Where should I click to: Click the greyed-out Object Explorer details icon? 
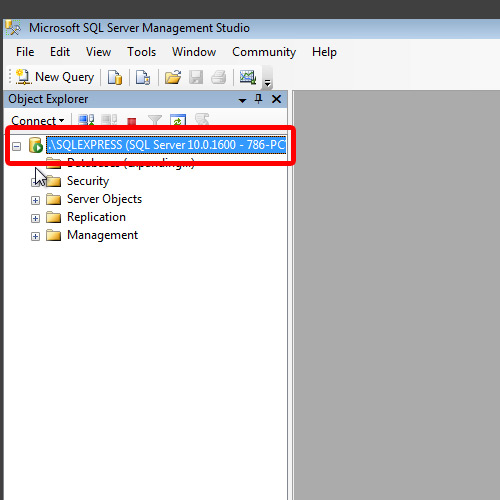point(202,120)
